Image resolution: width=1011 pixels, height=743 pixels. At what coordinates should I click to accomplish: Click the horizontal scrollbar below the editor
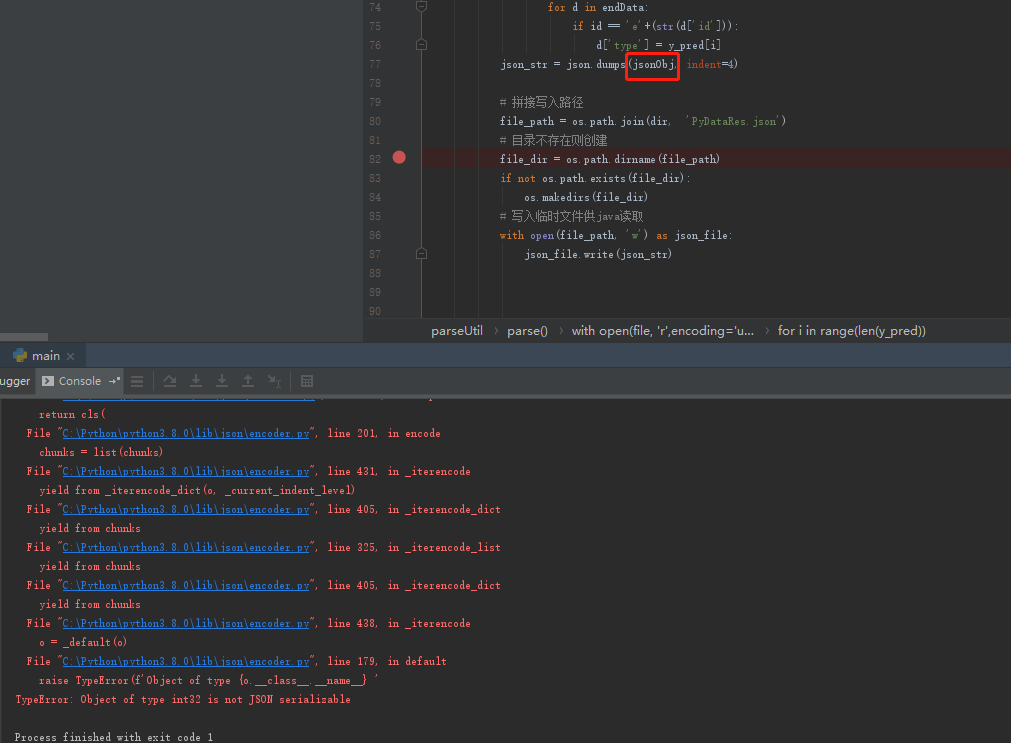(24, 336)
